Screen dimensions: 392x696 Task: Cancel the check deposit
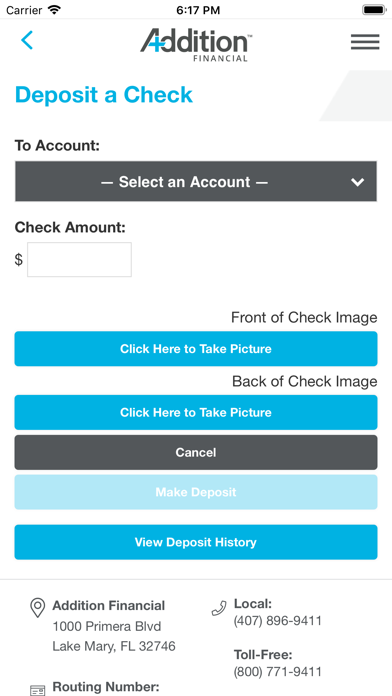pyautogui.click(x=196, y=452)
